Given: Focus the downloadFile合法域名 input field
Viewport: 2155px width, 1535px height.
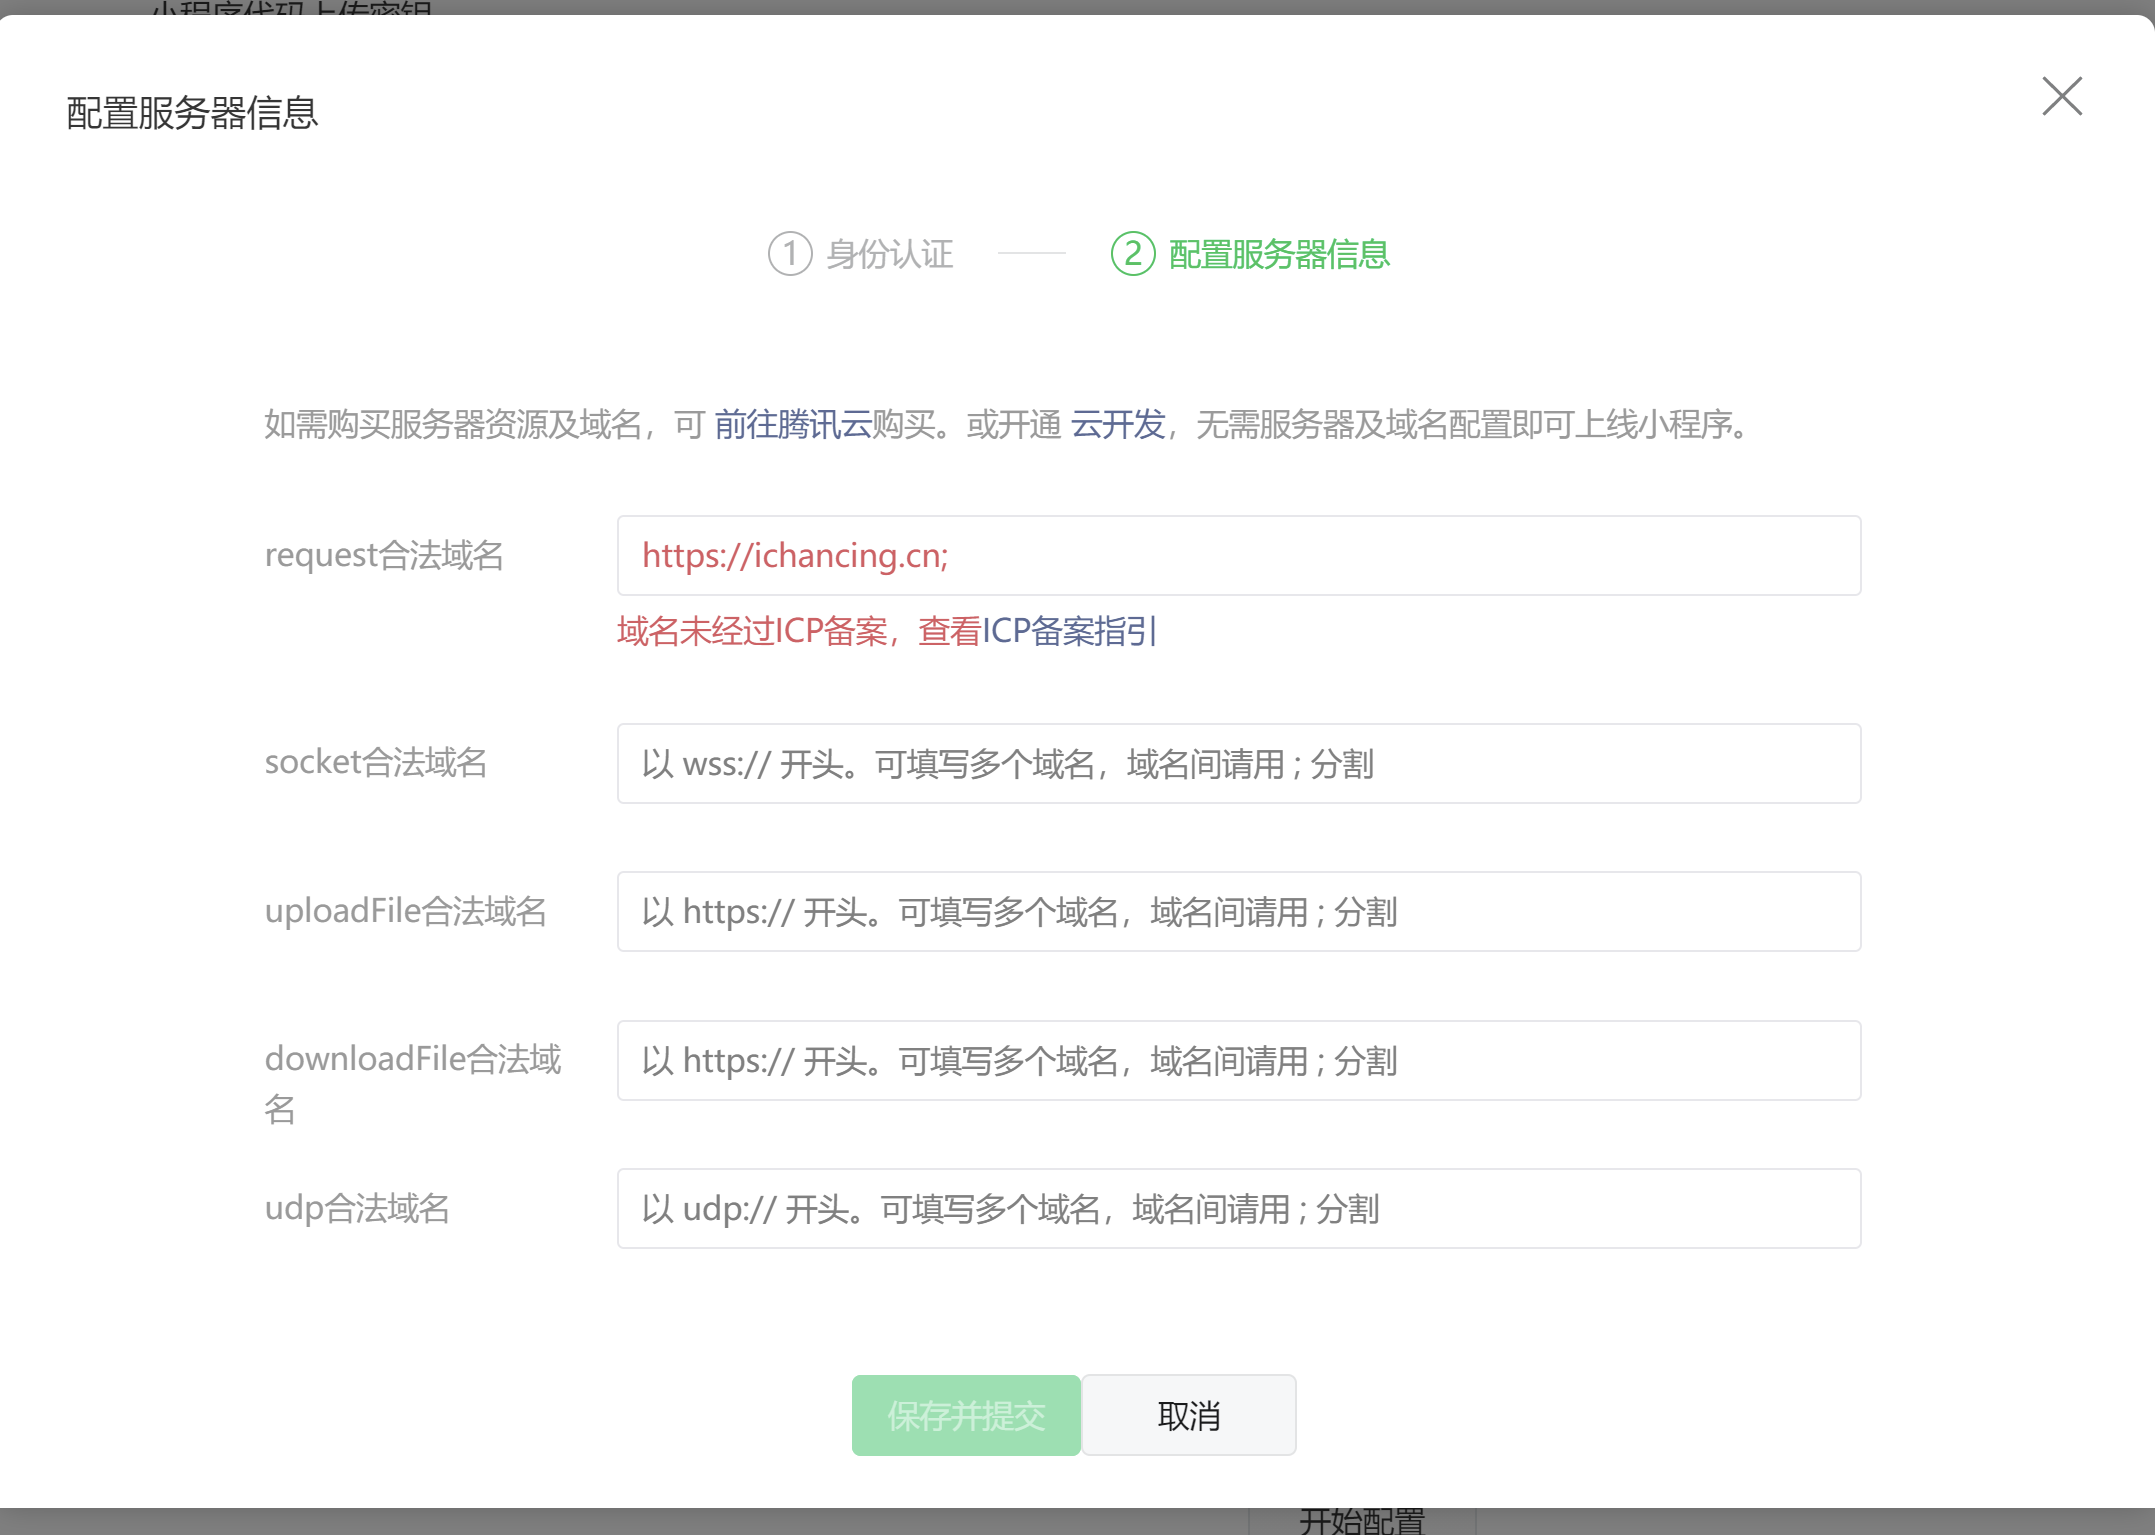Looking at the screenshot, I should click(x=1238, y=1061).
